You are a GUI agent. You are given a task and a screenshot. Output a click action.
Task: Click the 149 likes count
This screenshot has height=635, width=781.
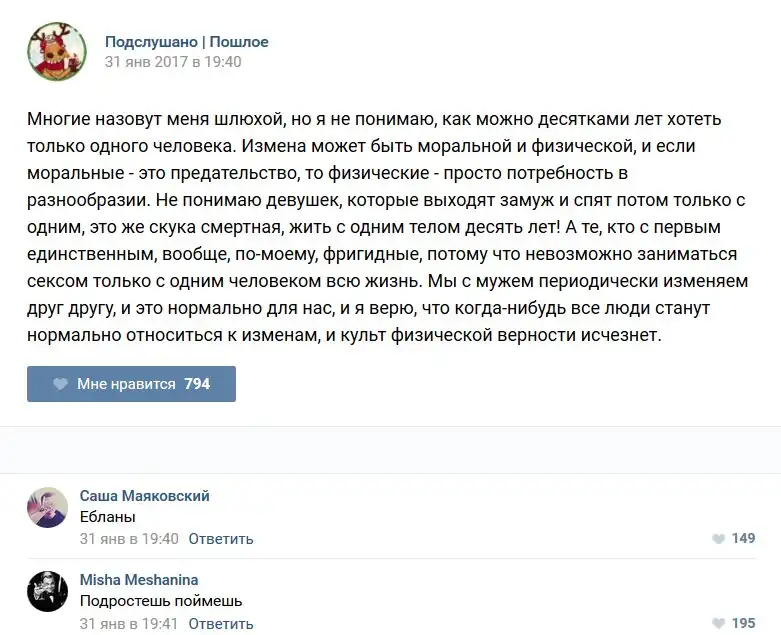click(x=744, y=539)
